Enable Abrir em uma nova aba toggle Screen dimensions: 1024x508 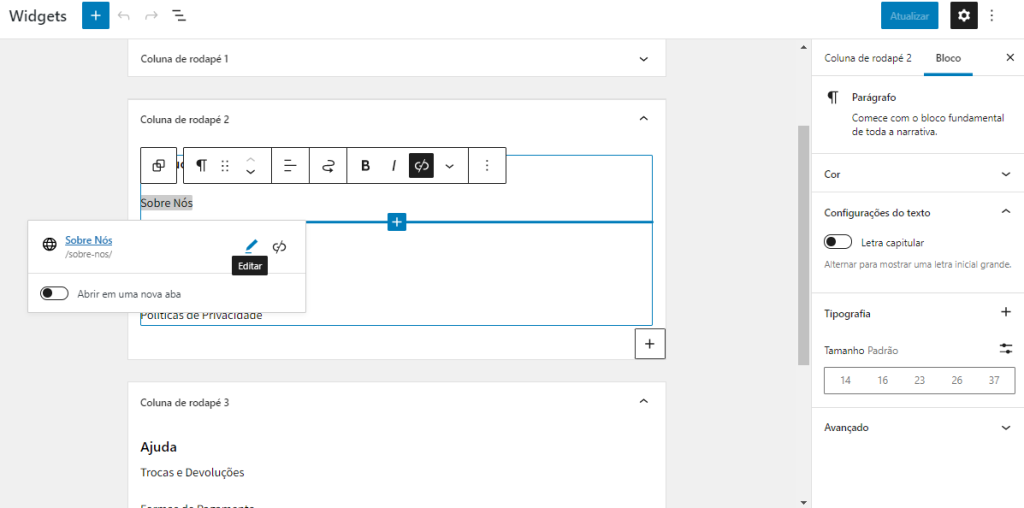pos(54,294)
